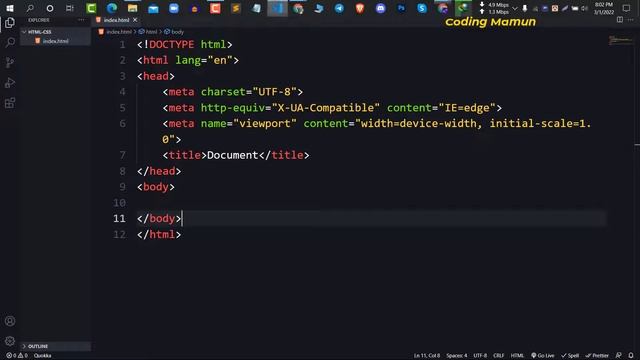The image size is (640, 360).
Task: Open the Windows Start menu
Action: pyautogui.click(x=10, y=8)
